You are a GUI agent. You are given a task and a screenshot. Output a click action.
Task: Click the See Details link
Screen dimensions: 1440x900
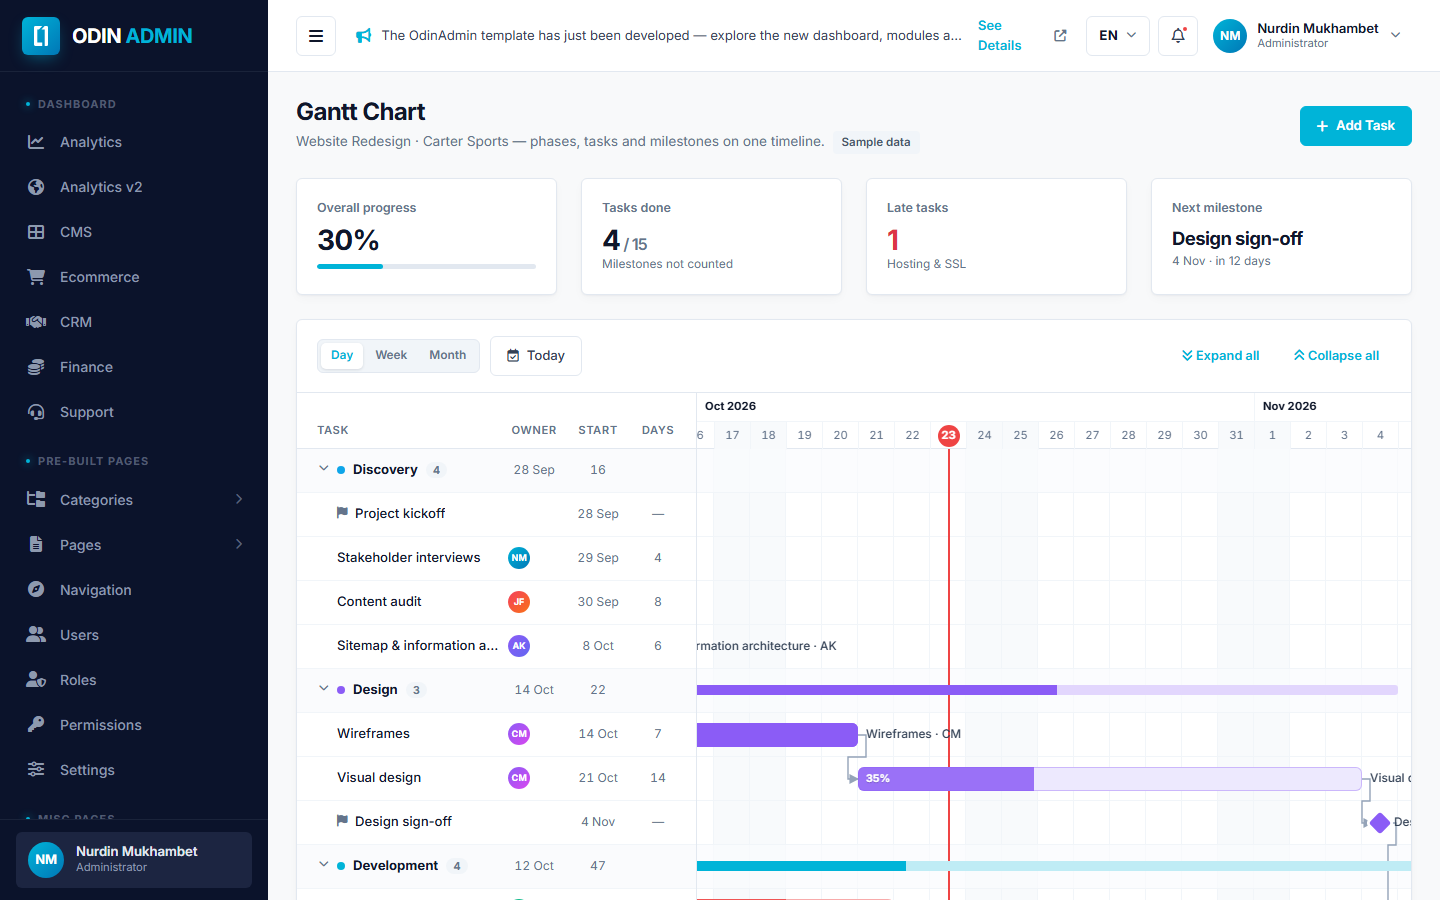coord(1000,36)
